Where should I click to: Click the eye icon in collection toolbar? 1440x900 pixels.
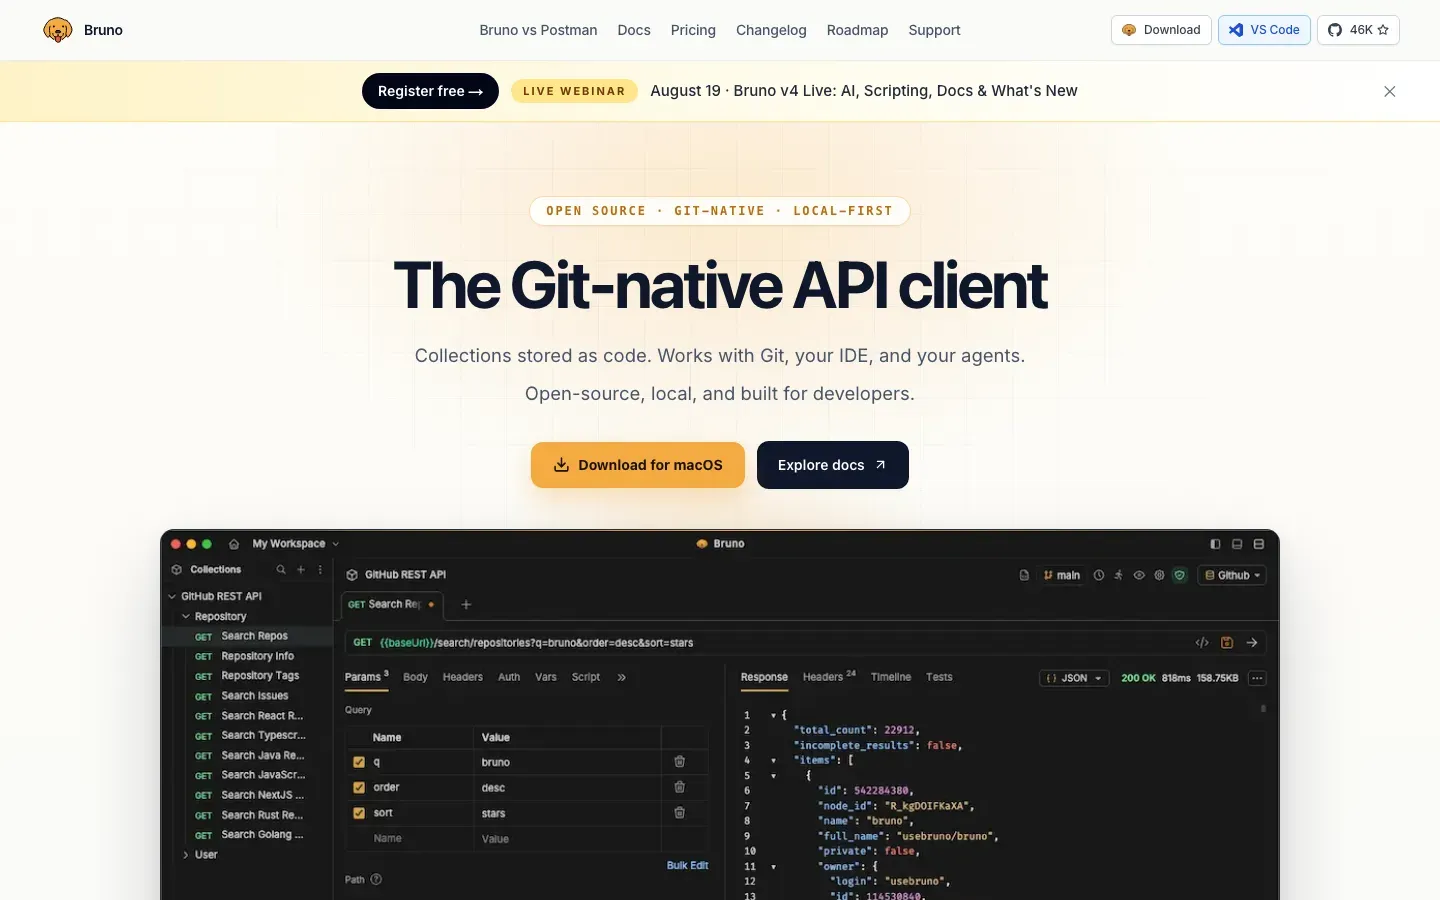pyautogui.click(x=1139, y=575)
